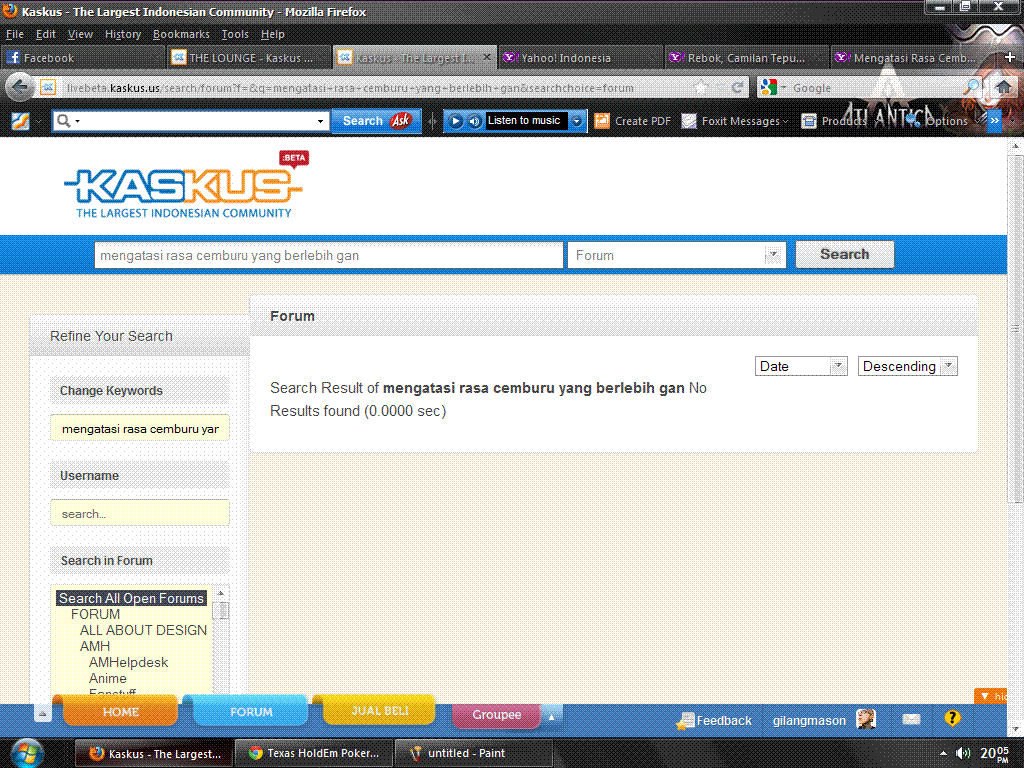Viewport: 1024px width, 768px height.
Task: Open the Ask search box dropdown arrow
Action: point(320,121)
